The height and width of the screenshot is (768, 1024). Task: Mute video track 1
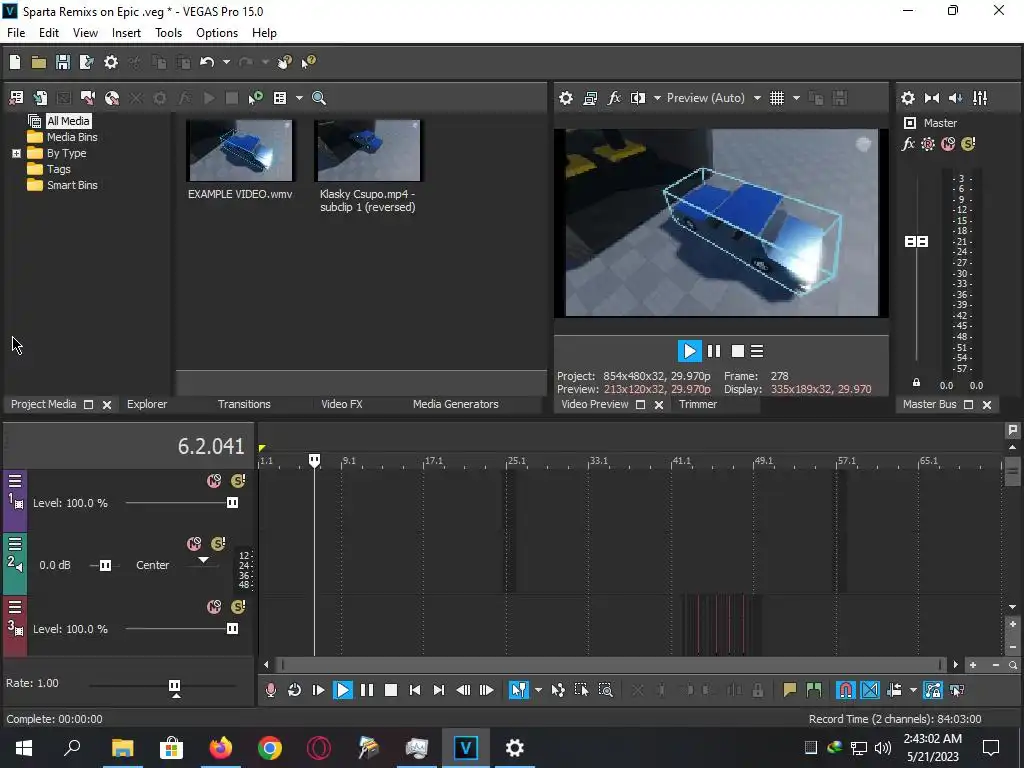click(x=214, y=481)
